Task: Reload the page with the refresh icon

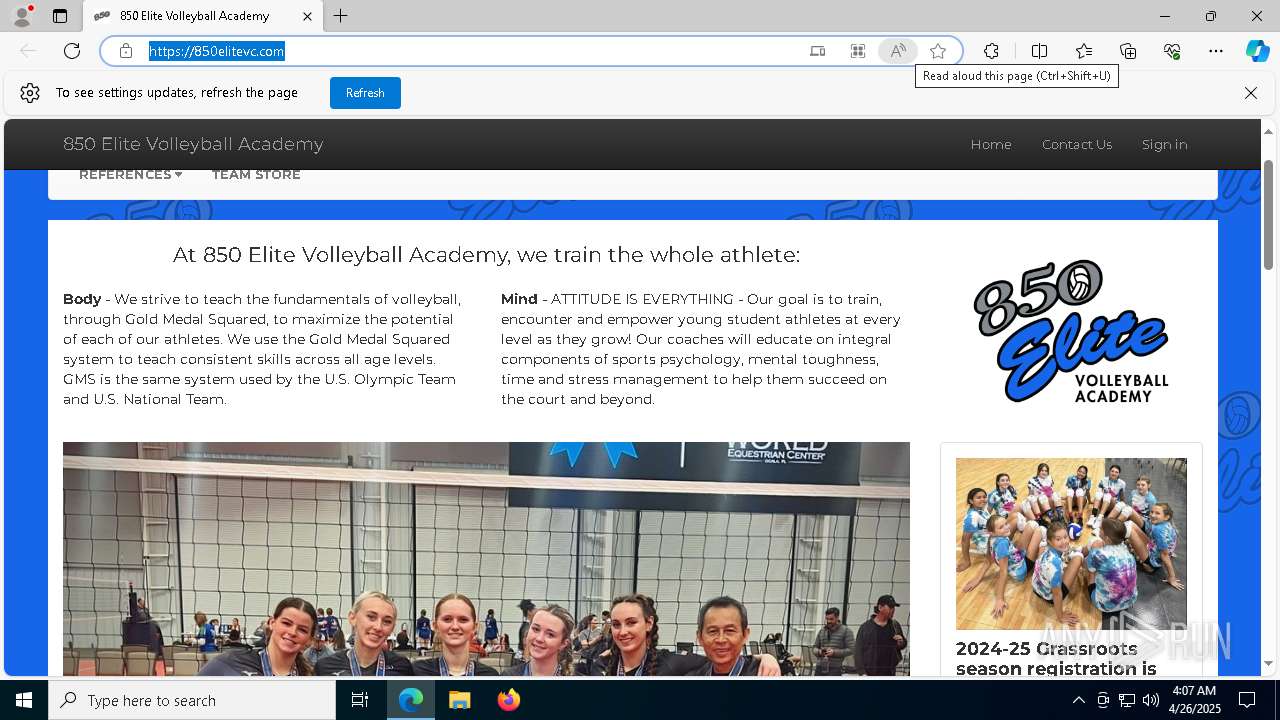Action: [x=72, y=51]
